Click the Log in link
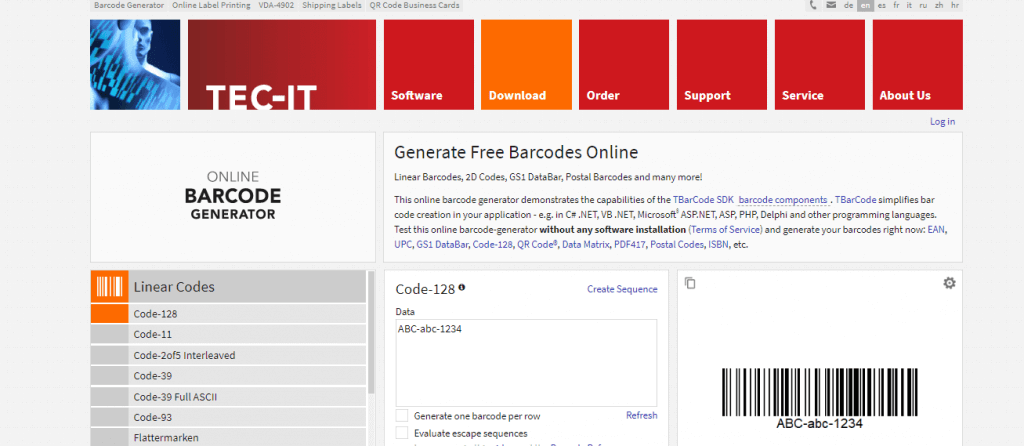Image resolution: width=1024 pixels, height=446 pixels. 942,121
